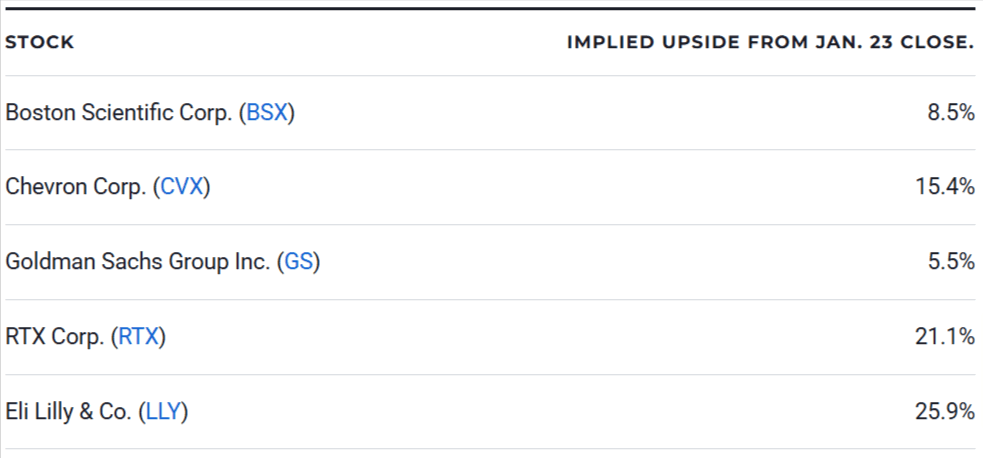Screen dimensions: 983x458
Task: Click the 5.5% upside value
Action: coord(951,262)
